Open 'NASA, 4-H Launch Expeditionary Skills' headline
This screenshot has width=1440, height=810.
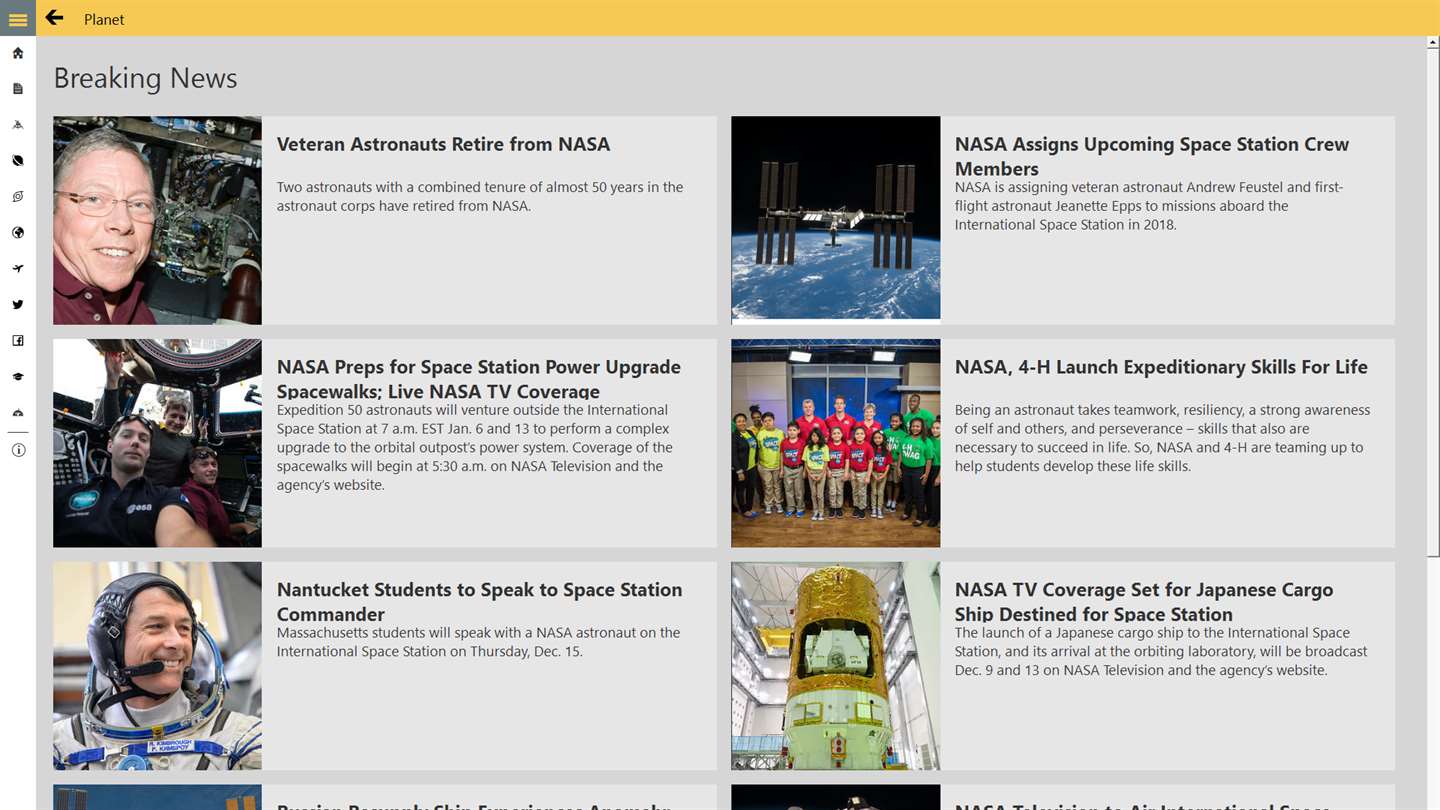pyautogui.click(x=1161, y=367)
